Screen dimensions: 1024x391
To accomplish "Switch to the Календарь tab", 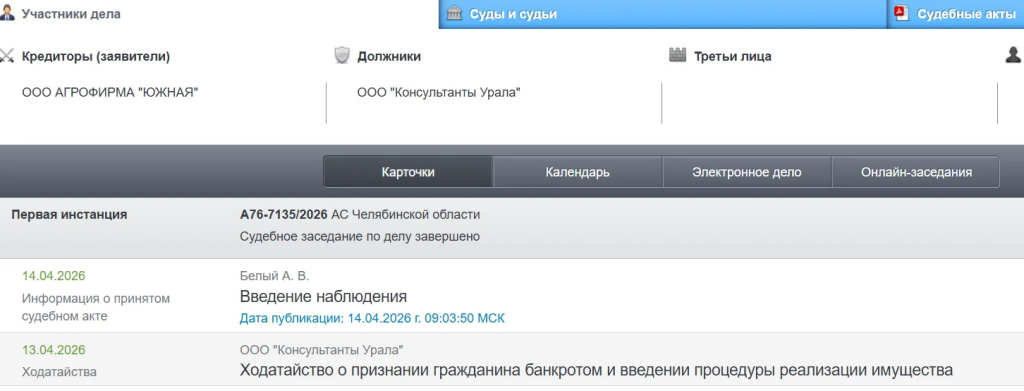I will click(x=578, y=172).
